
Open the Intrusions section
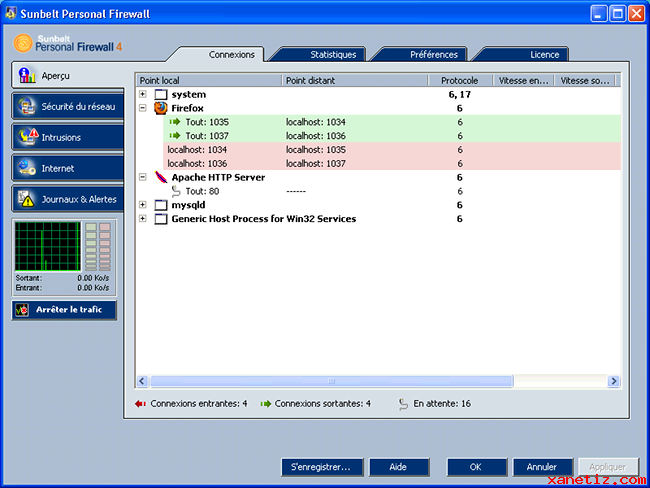coord(68,137)
